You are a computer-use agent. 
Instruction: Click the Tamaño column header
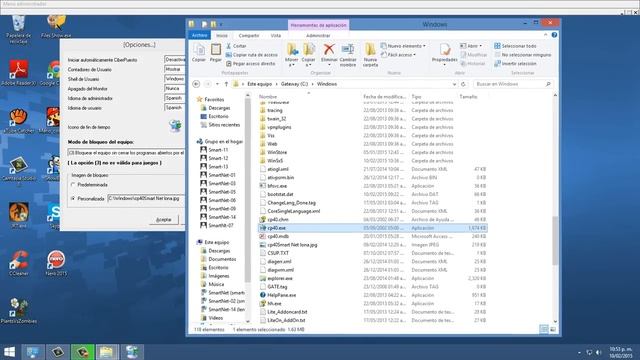468,97
